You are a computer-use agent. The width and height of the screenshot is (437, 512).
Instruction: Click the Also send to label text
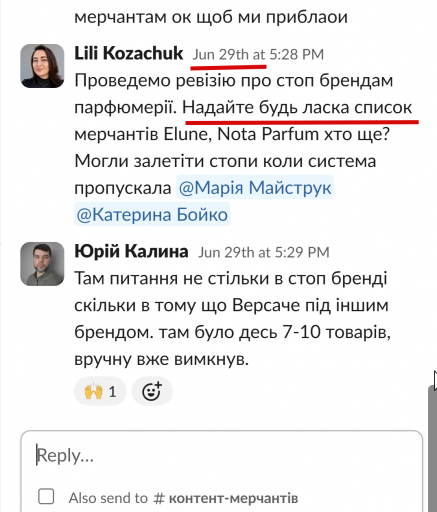(108, 498)
